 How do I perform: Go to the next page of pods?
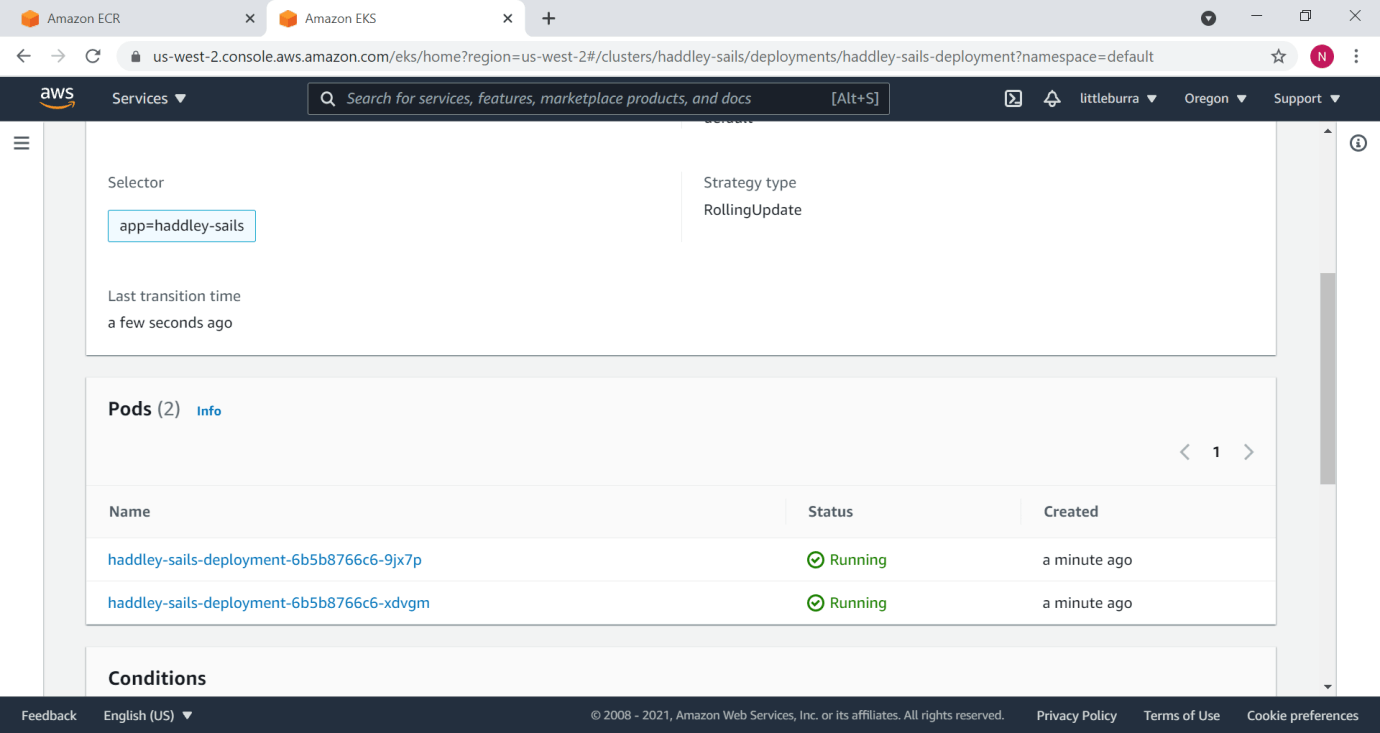tap(1248, 452)
